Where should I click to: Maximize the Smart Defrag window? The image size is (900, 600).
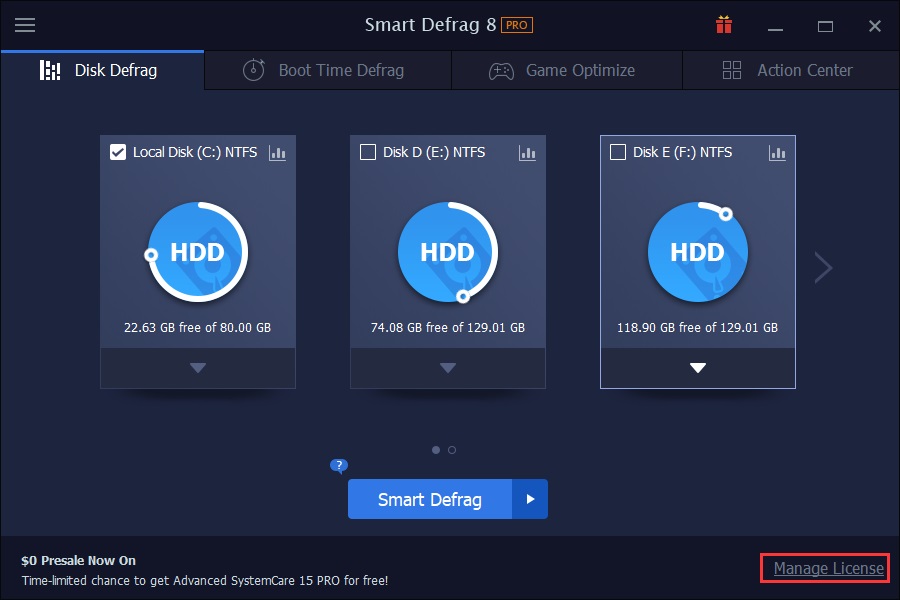coord(825,26)
